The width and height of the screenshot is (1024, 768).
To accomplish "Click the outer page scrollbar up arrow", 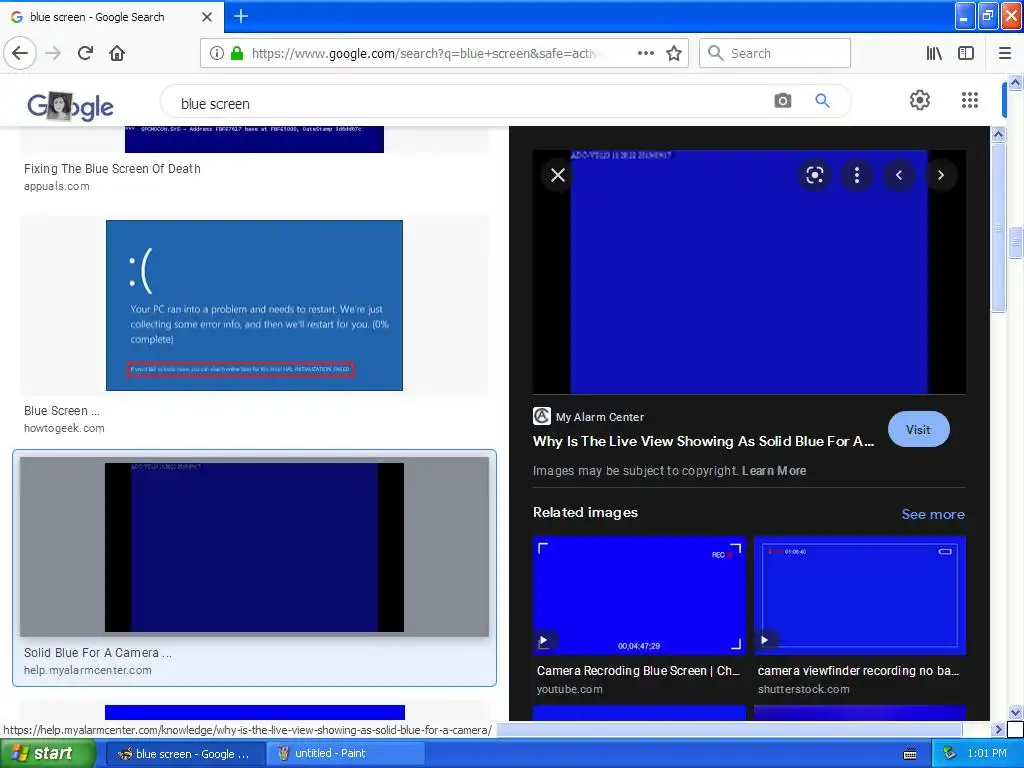I will (1015, 82).
